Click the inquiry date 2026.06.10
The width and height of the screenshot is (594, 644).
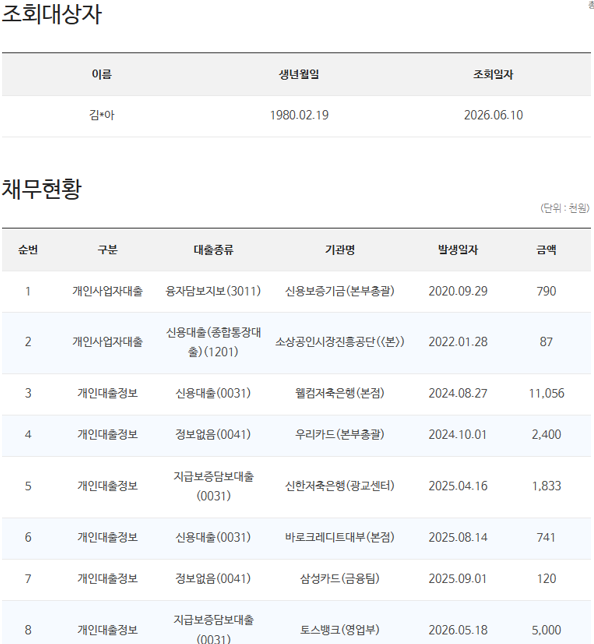tap(493, 115)
